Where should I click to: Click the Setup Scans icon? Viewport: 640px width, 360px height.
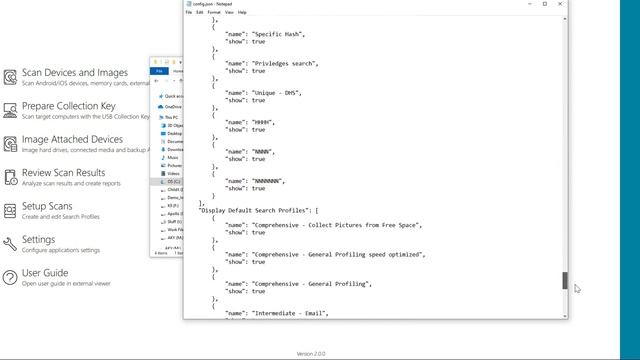10,211
